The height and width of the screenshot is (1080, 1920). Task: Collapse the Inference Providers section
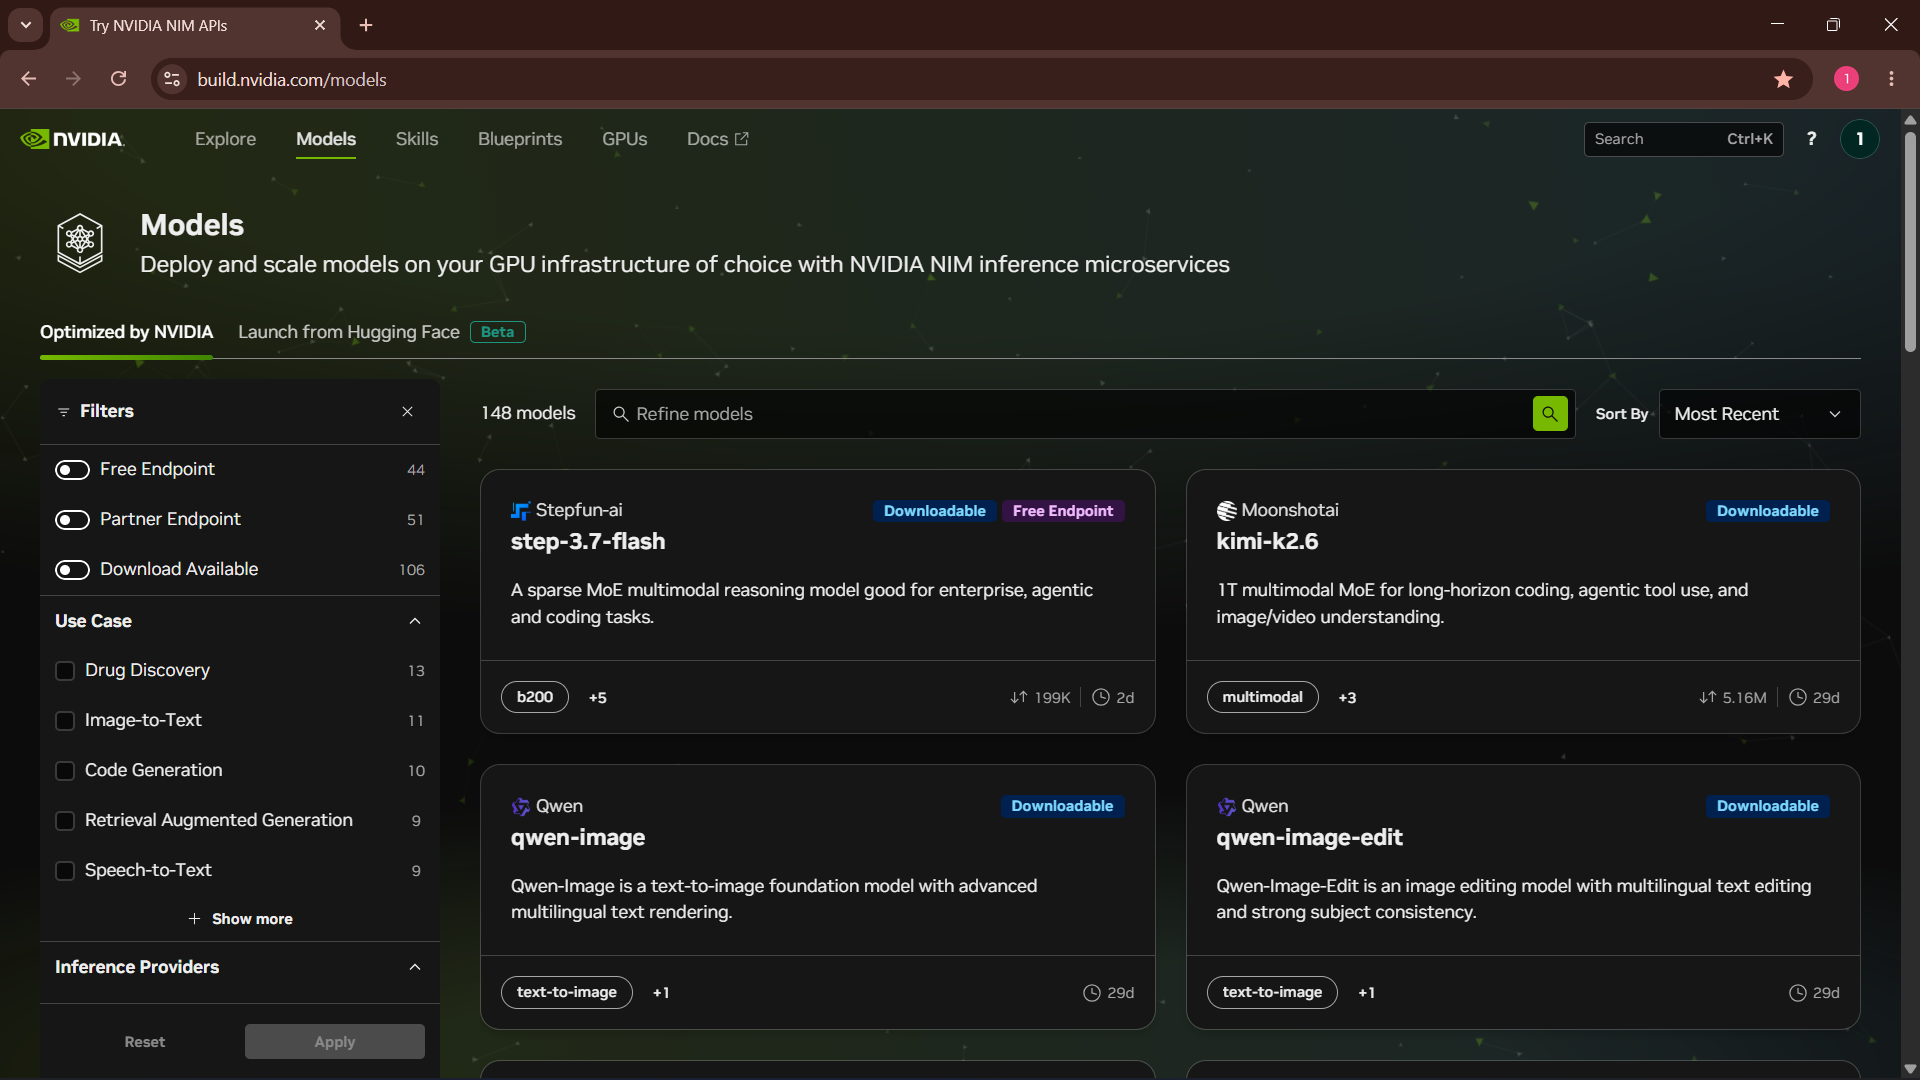pyautogui.click(x=415, y=967)
